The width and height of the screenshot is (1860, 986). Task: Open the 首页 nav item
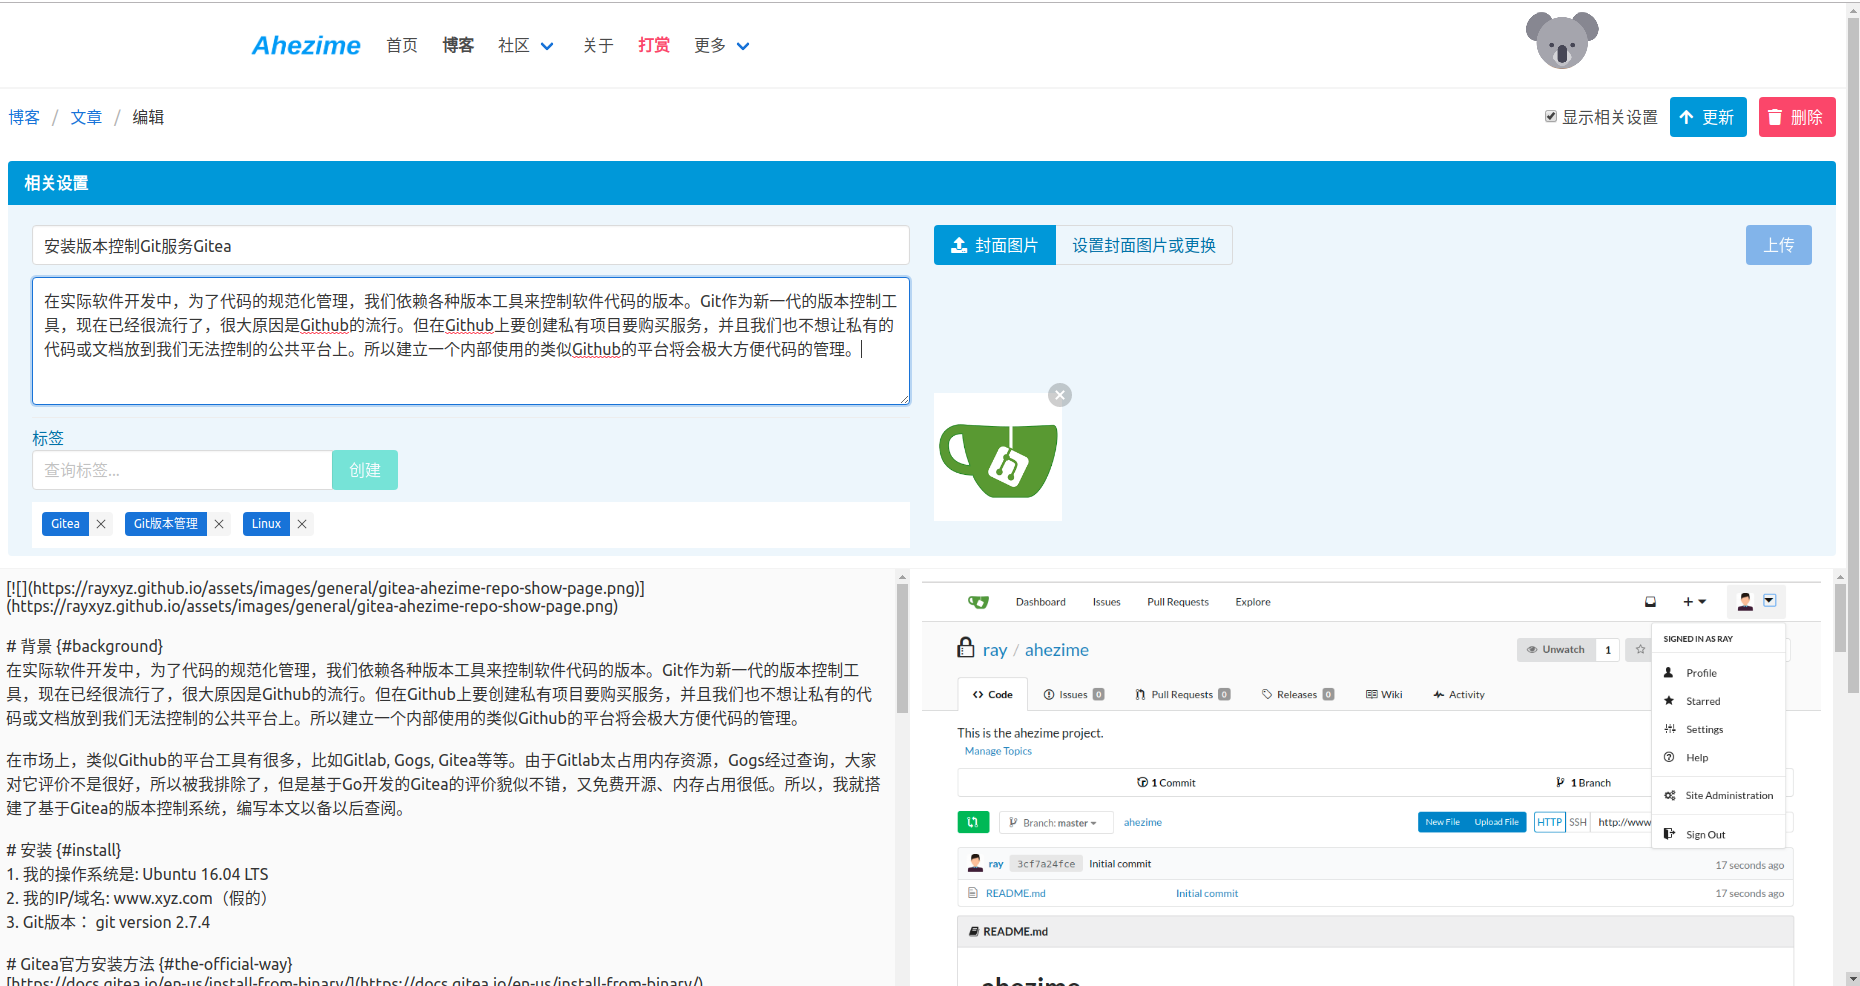point(402,45)
